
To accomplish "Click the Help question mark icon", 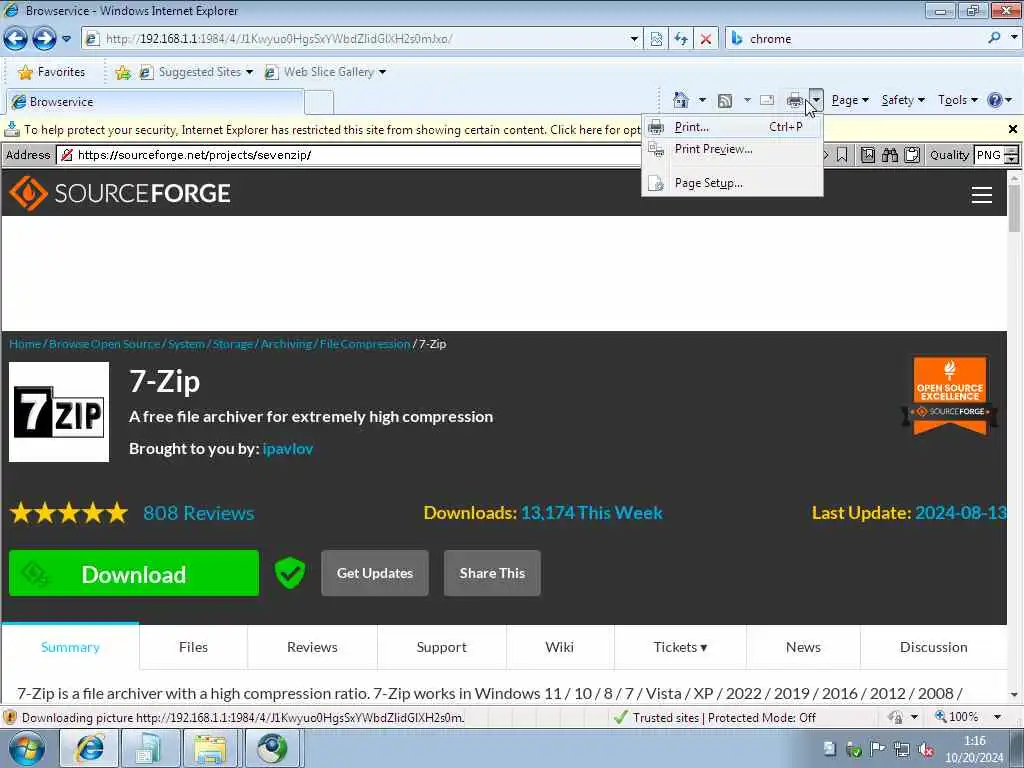I will [995, 100].
